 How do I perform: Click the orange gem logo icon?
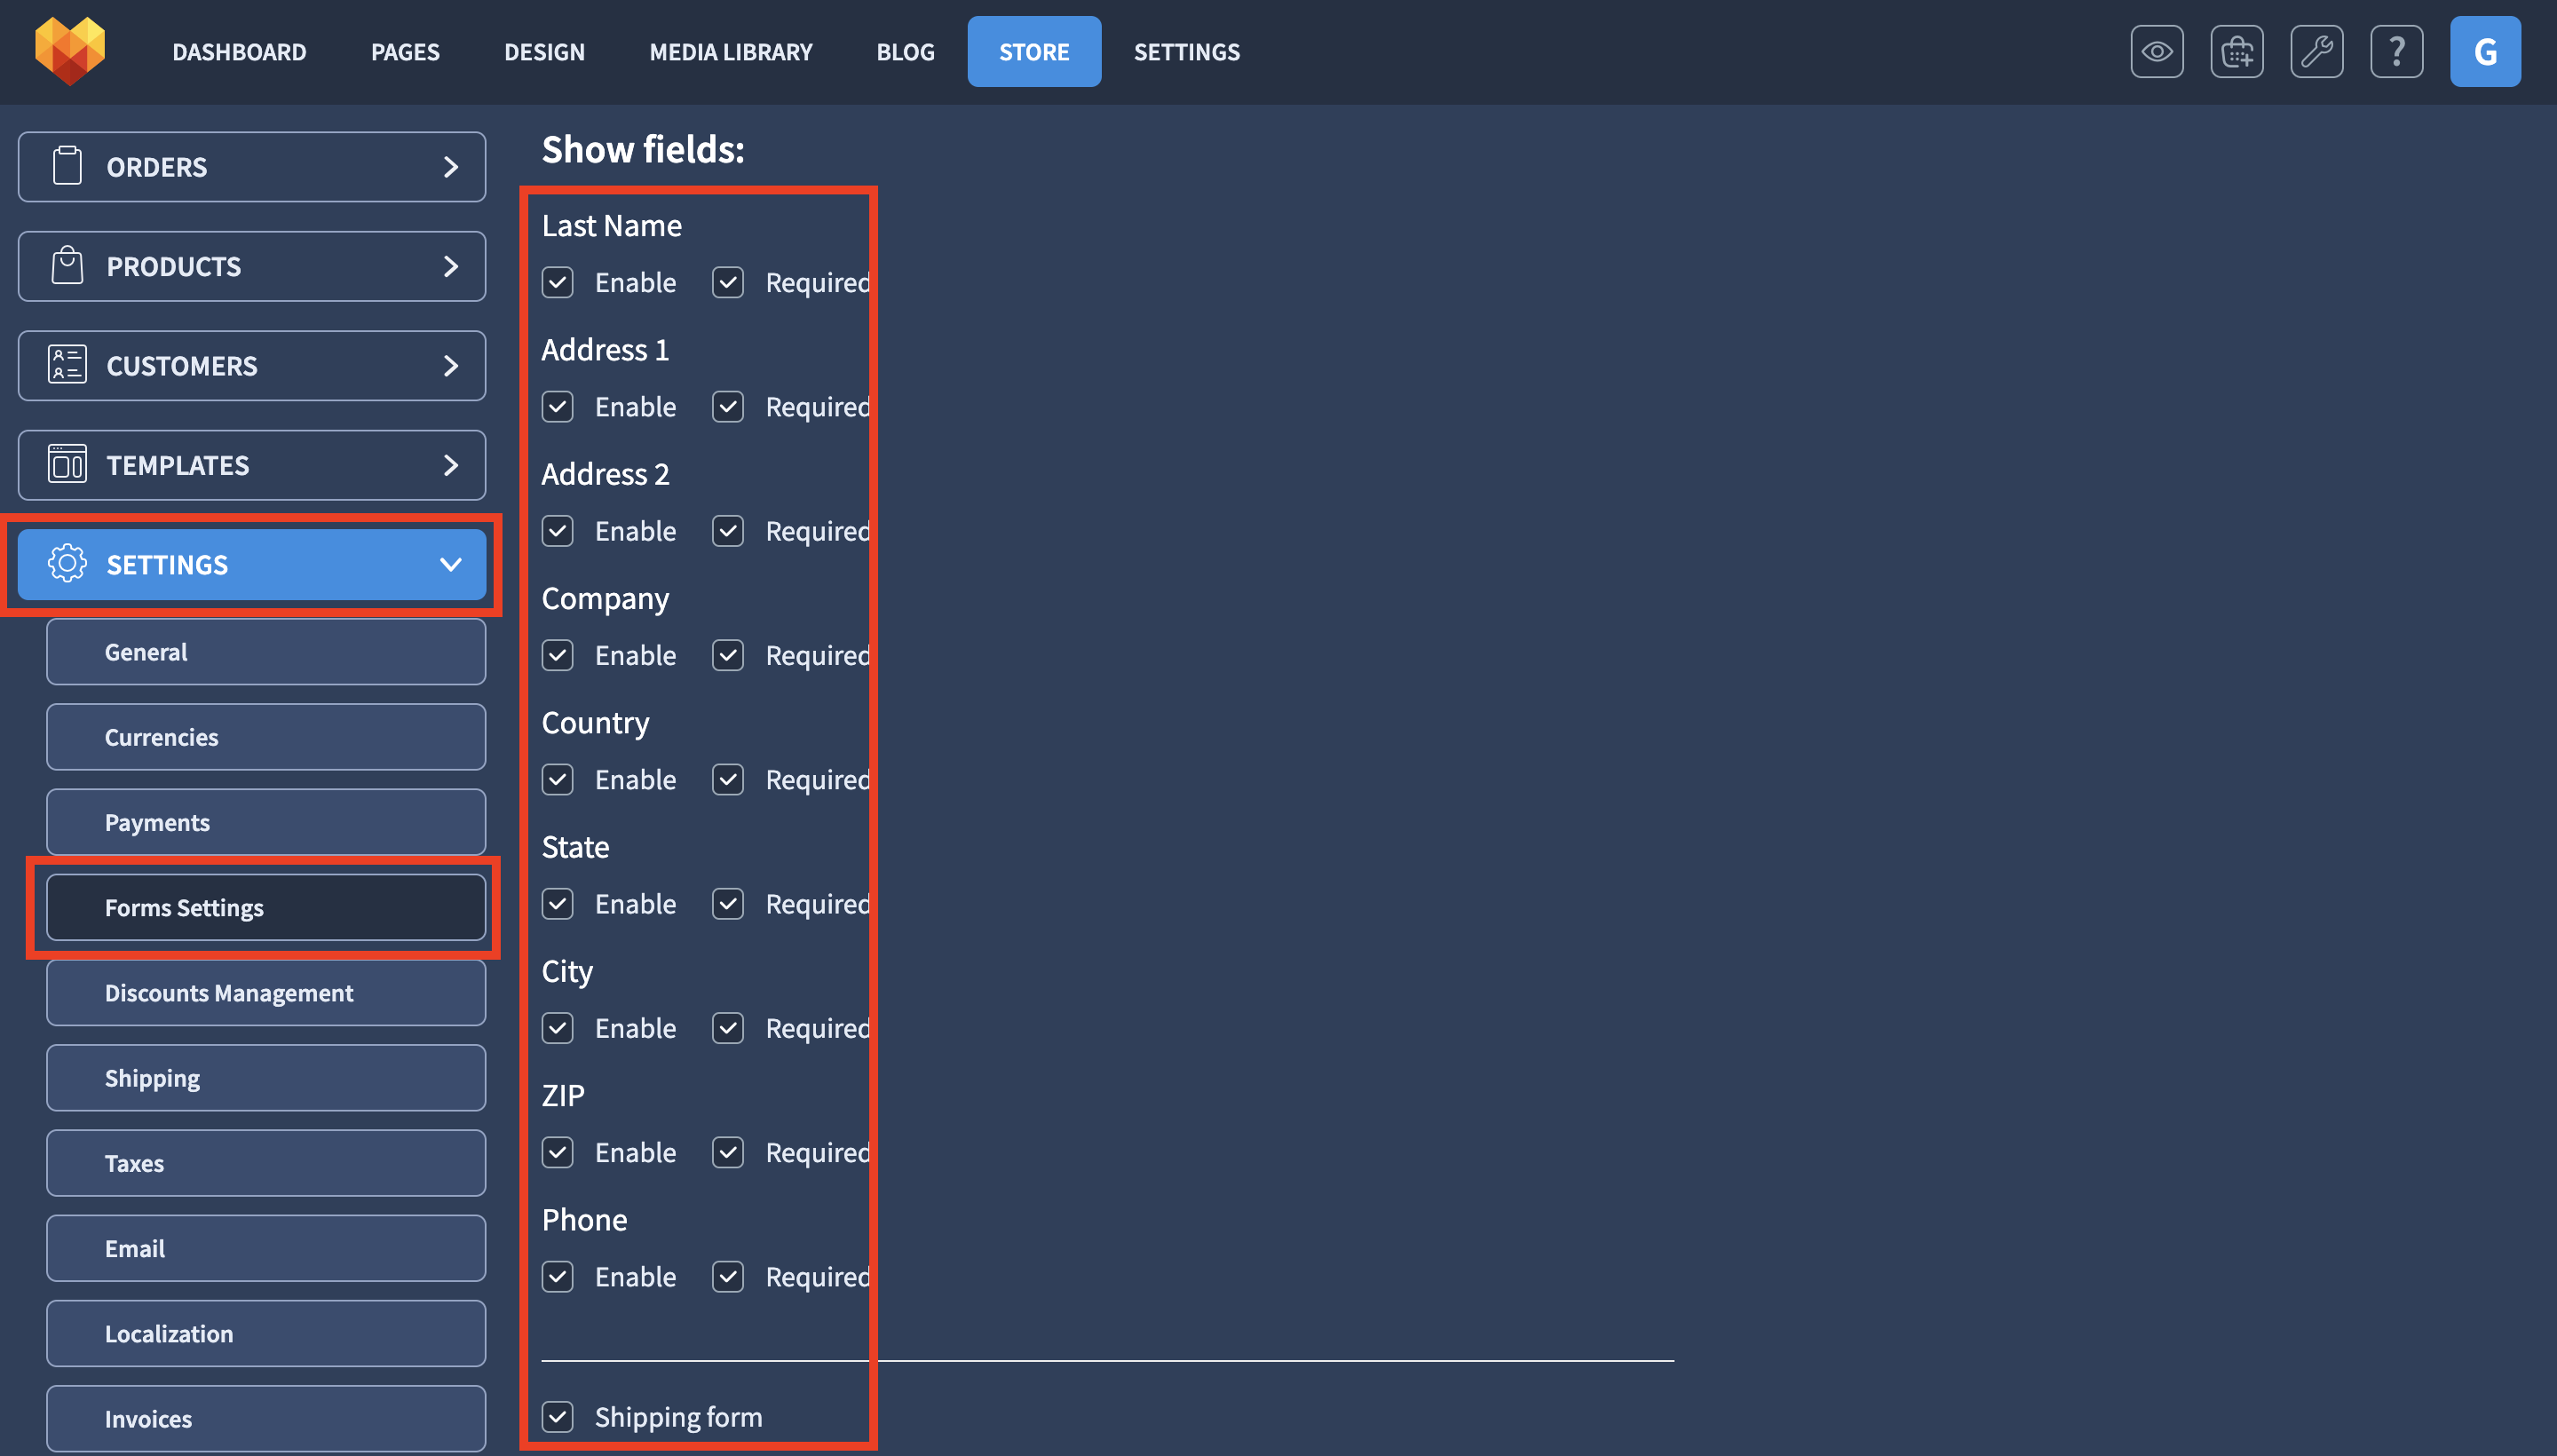70,51
